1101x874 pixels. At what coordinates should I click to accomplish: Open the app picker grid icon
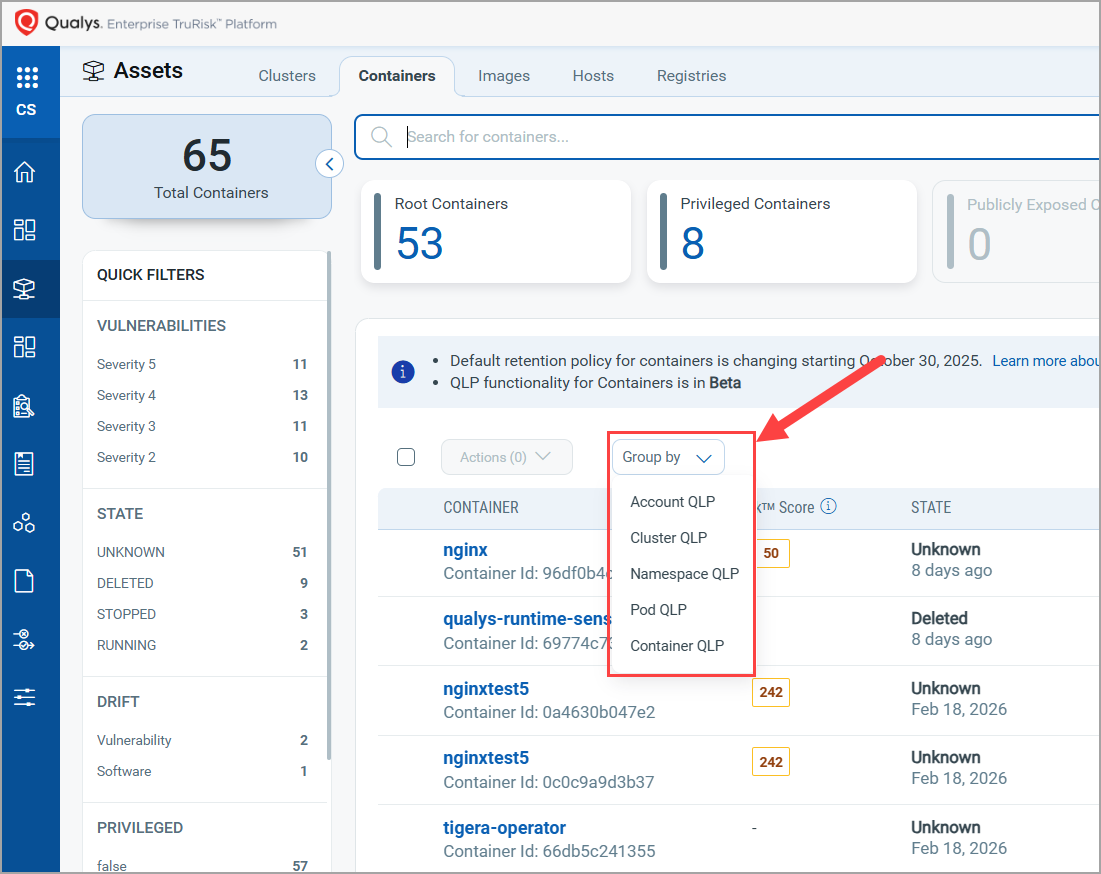(27, 77)
